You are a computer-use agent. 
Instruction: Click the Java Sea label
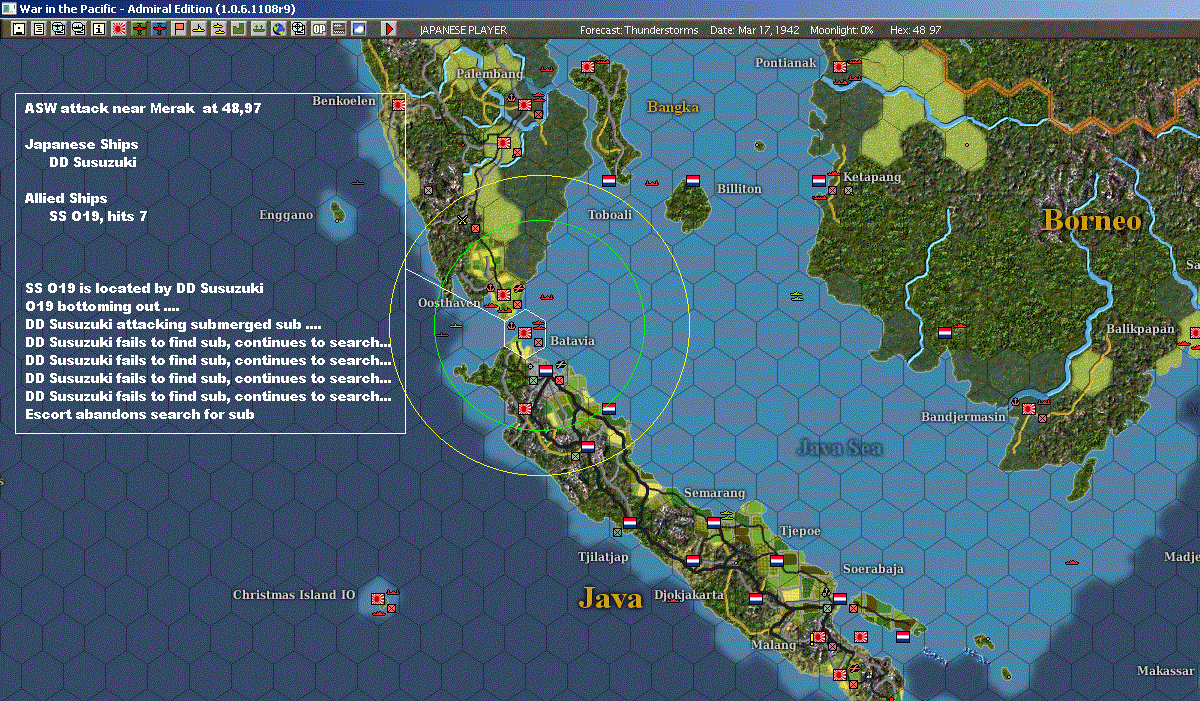840,448
